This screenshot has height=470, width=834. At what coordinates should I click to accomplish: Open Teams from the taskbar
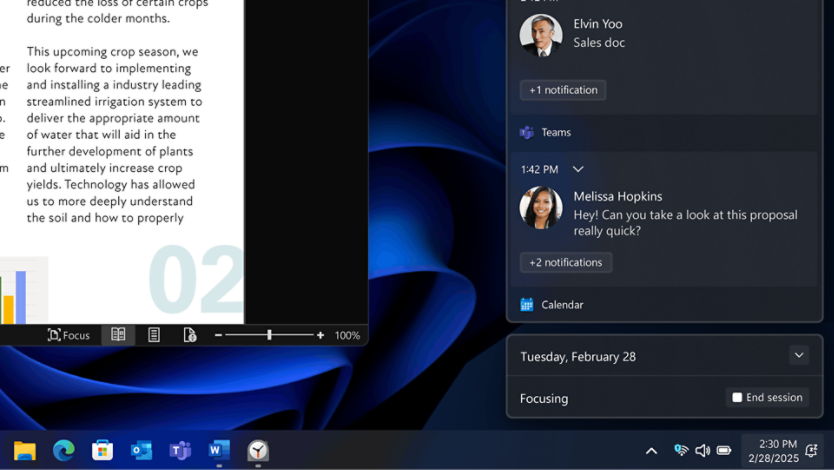[180, 451]
